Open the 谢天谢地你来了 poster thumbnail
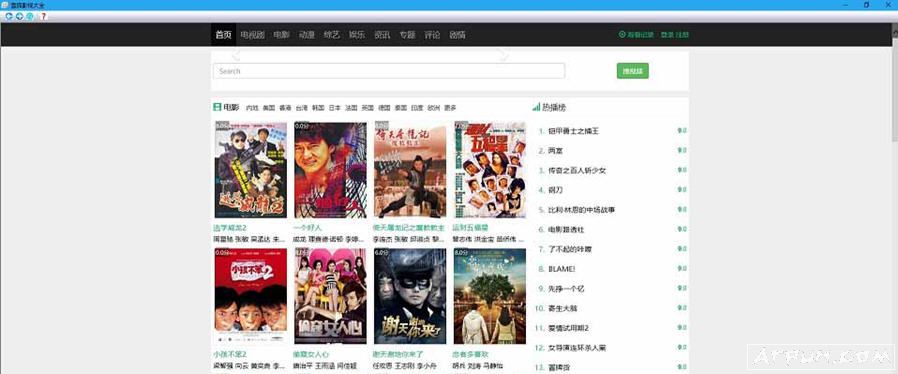The height and width of the screenshot is (374, 898). tap(410, 296)
